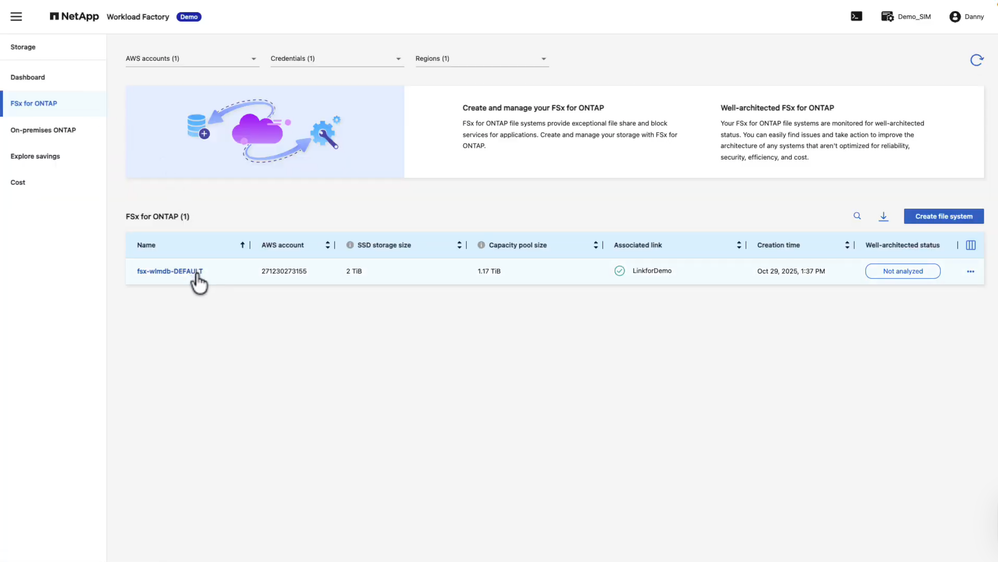Download the file systems table
The width and height of the screenshot is (998, 562).
point(883,216)
